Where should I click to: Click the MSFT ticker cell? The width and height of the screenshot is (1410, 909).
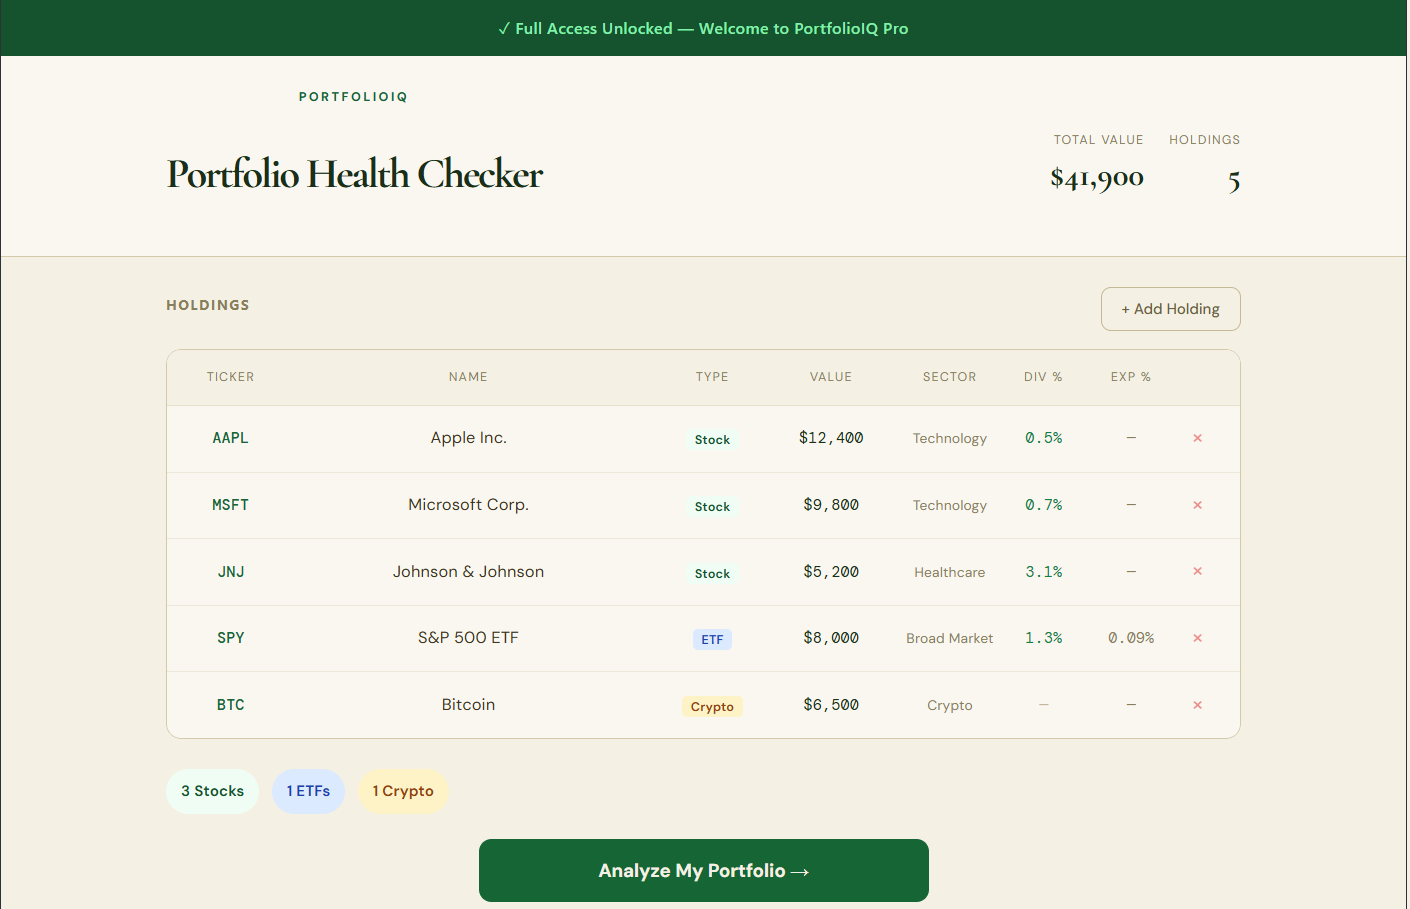click(230, 505)
